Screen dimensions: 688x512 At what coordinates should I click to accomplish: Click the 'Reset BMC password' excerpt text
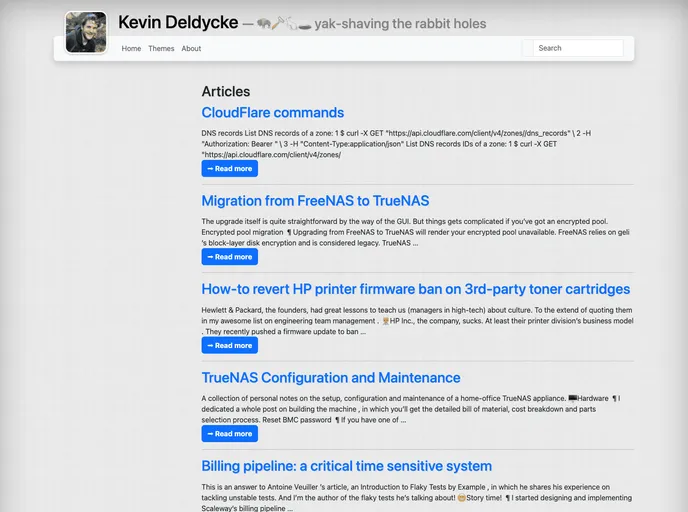(297, 420)
